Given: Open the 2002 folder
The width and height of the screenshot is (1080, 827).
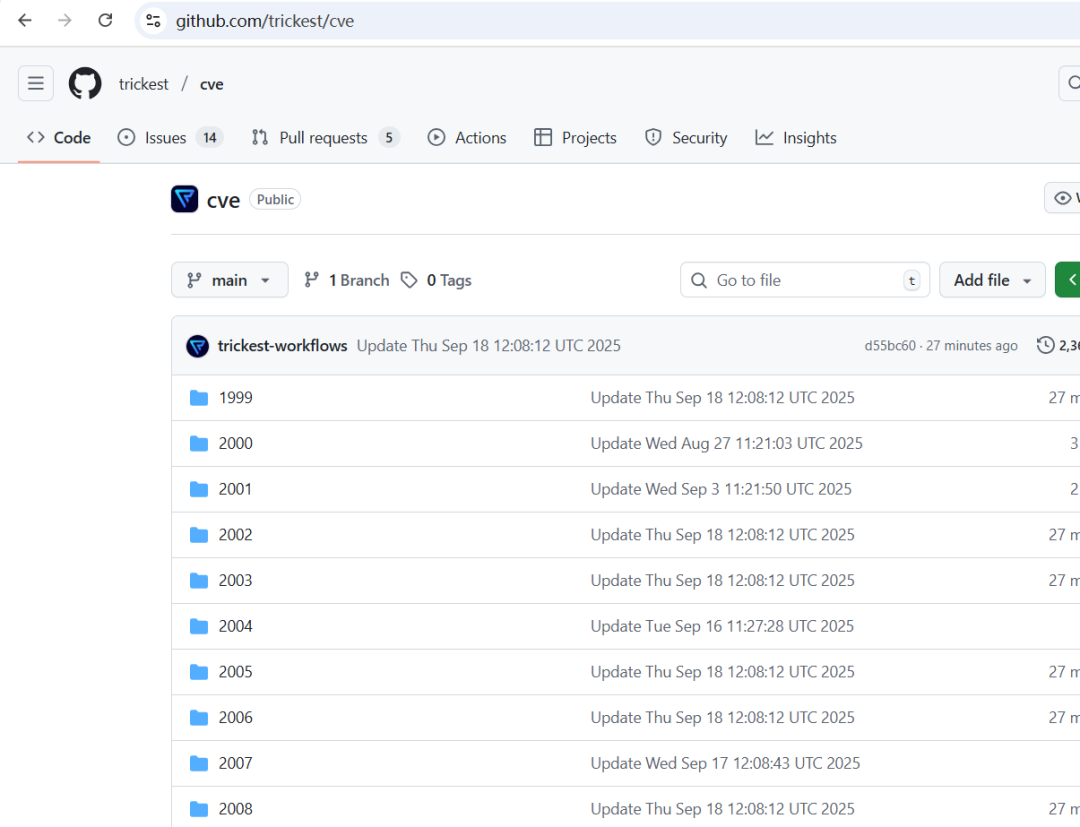Looking at the screenshot, I should click(x=236, y=535).
